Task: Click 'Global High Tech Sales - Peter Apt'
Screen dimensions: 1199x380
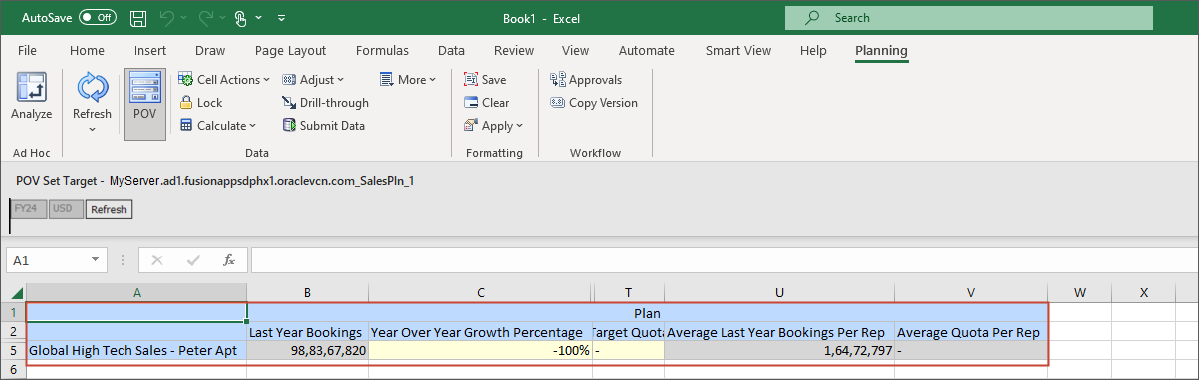Action: (137, 351)
